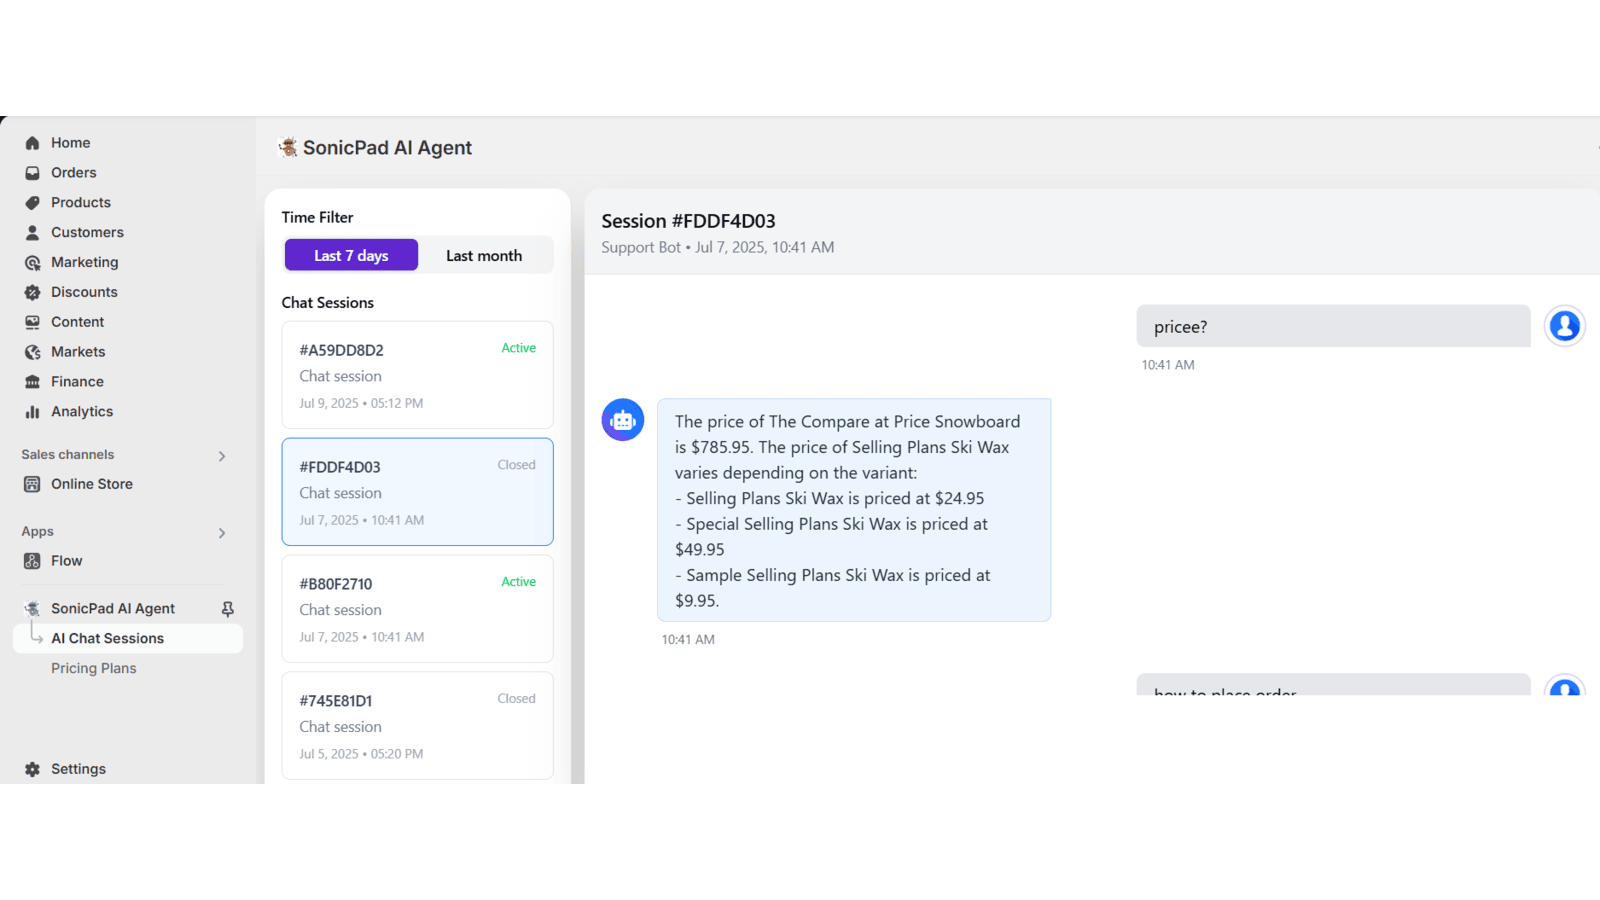The height and width of the screenshot is (900, 1600).
Task: Select the Last 7 days filter
Action: (x=351, y=256)
